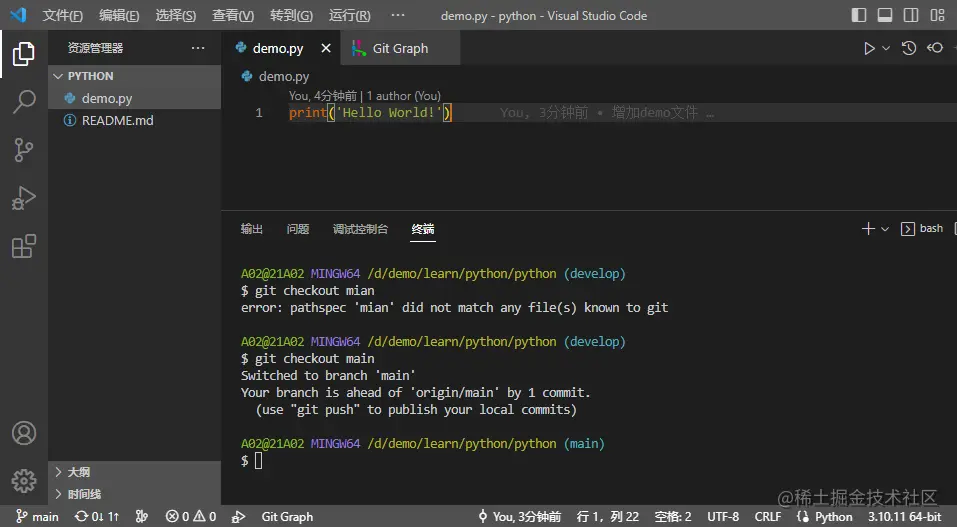Open the 文件(F) menu
Viewport: 957px width, 527px height.
[x=62, y=15]
